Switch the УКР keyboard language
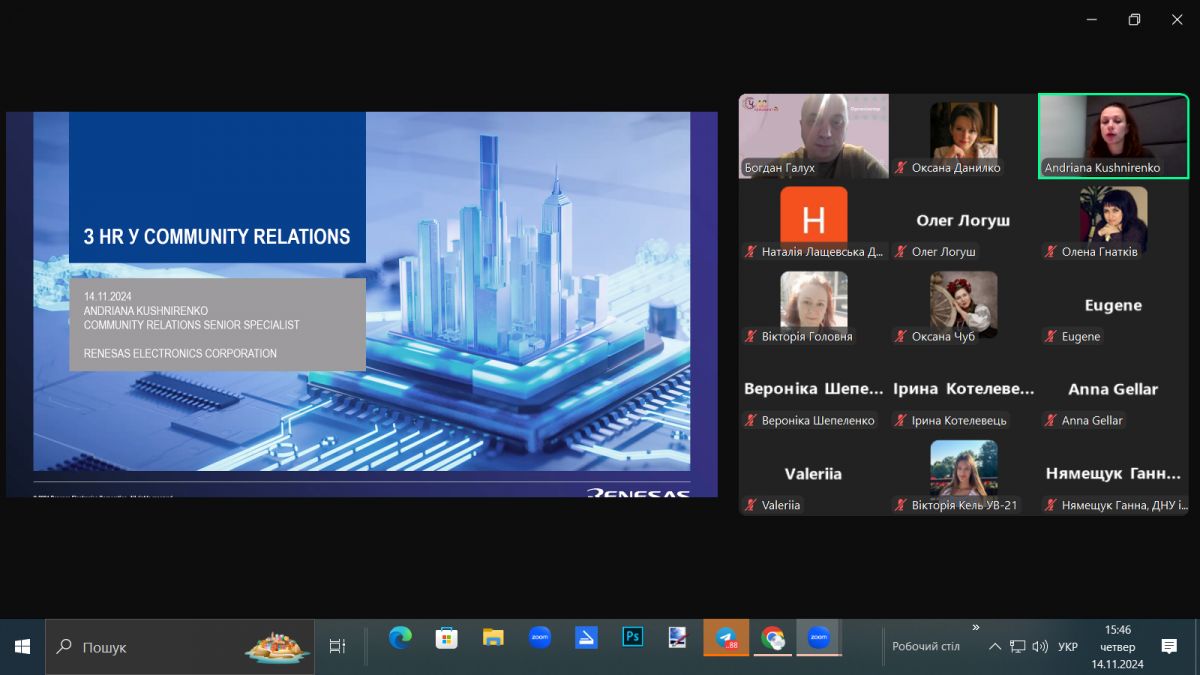Screen dimensions: 1200x675 click(x=1068, y=647)
